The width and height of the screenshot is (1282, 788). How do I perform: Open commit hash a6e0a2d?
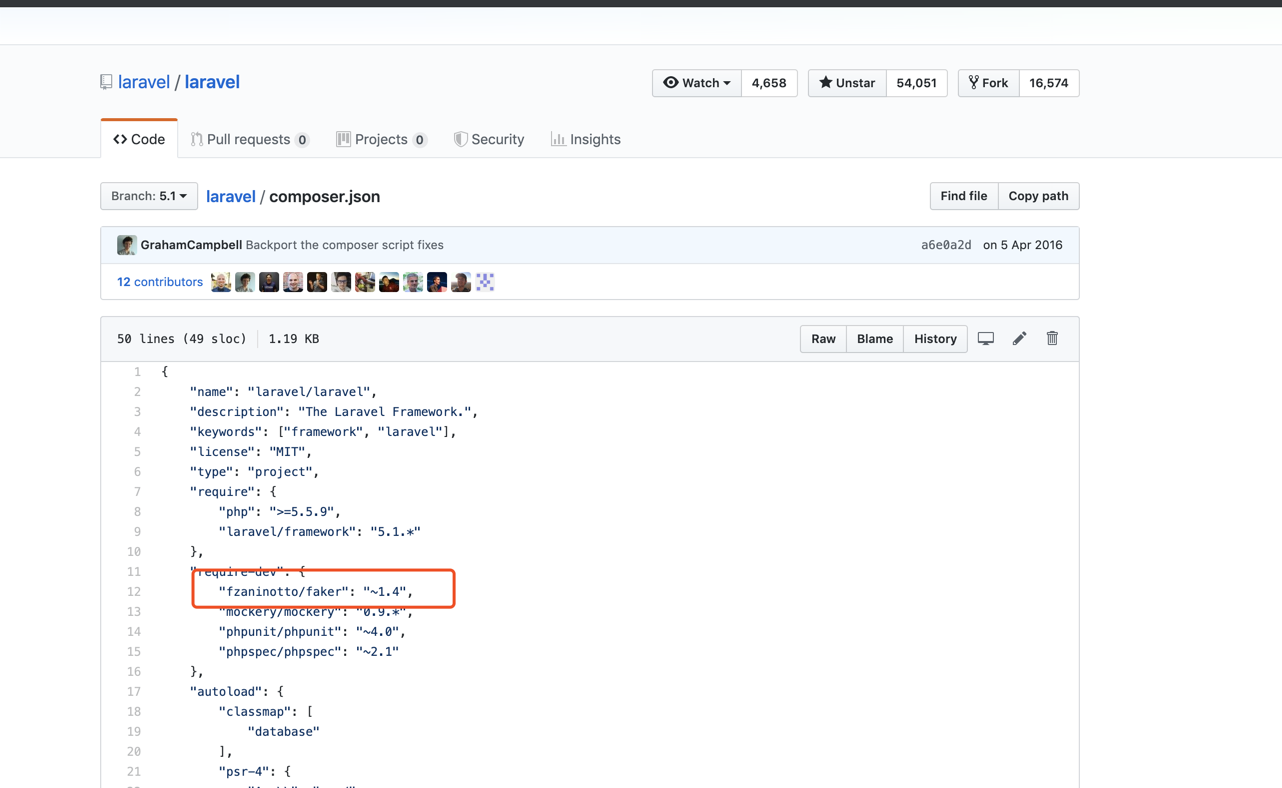click(945, 245)
